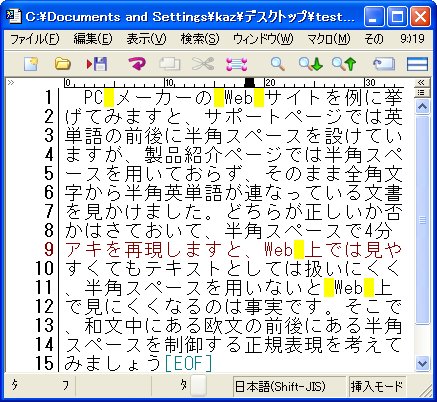Click the New file toolbar icon
This screenshot has height=402, width=437.
(x=31, y=64)
